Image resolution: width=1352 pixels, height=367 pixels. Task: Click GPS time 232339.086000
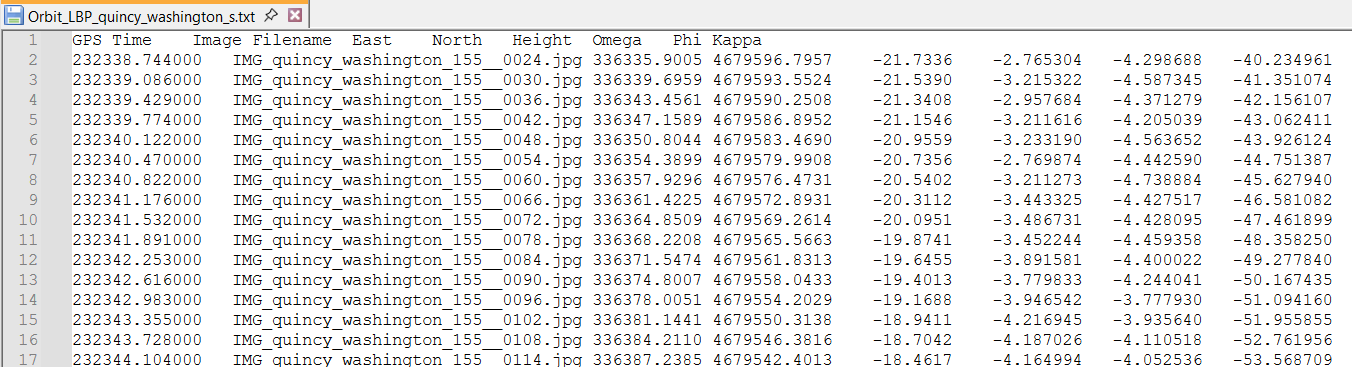click(137, 80)
